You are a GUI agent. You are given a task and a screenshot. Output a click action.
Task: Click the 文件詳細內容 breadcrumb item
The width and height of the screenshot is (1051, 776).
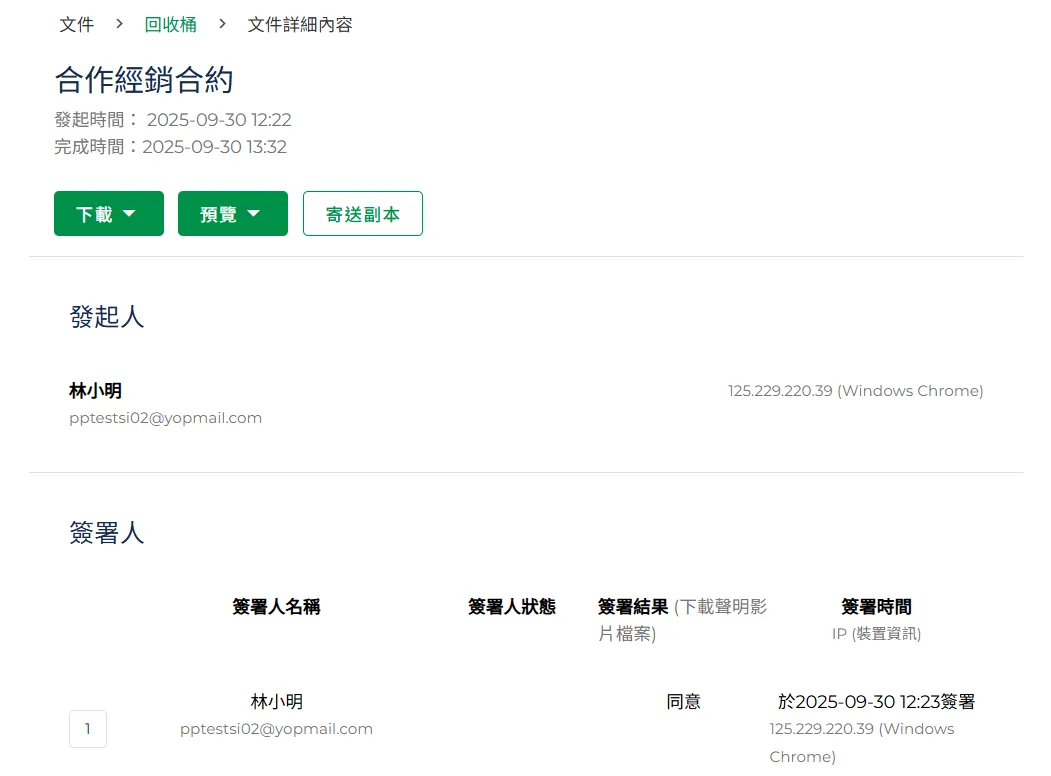point(300,24)
